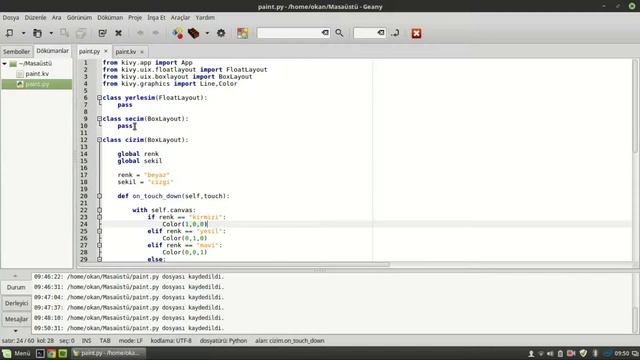Image resolution: width=640 pixels, height=360 pixels.
Task: Fold the class cizim code block
Action: (99, 140)
